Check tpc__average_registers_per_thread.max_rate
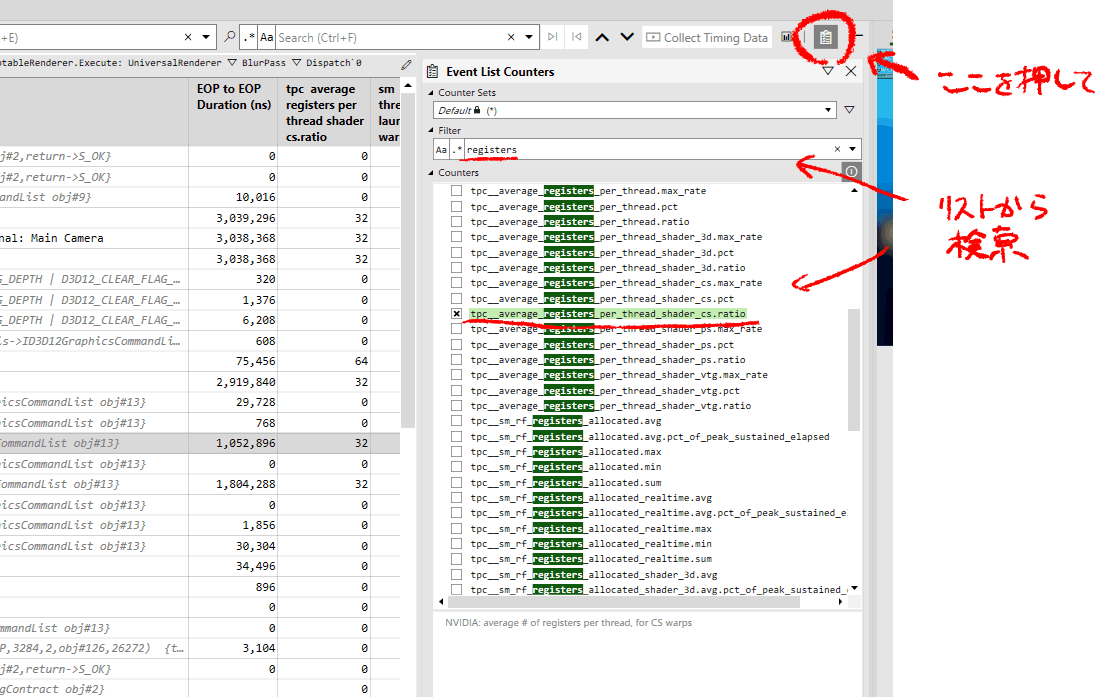 point(456,191)
